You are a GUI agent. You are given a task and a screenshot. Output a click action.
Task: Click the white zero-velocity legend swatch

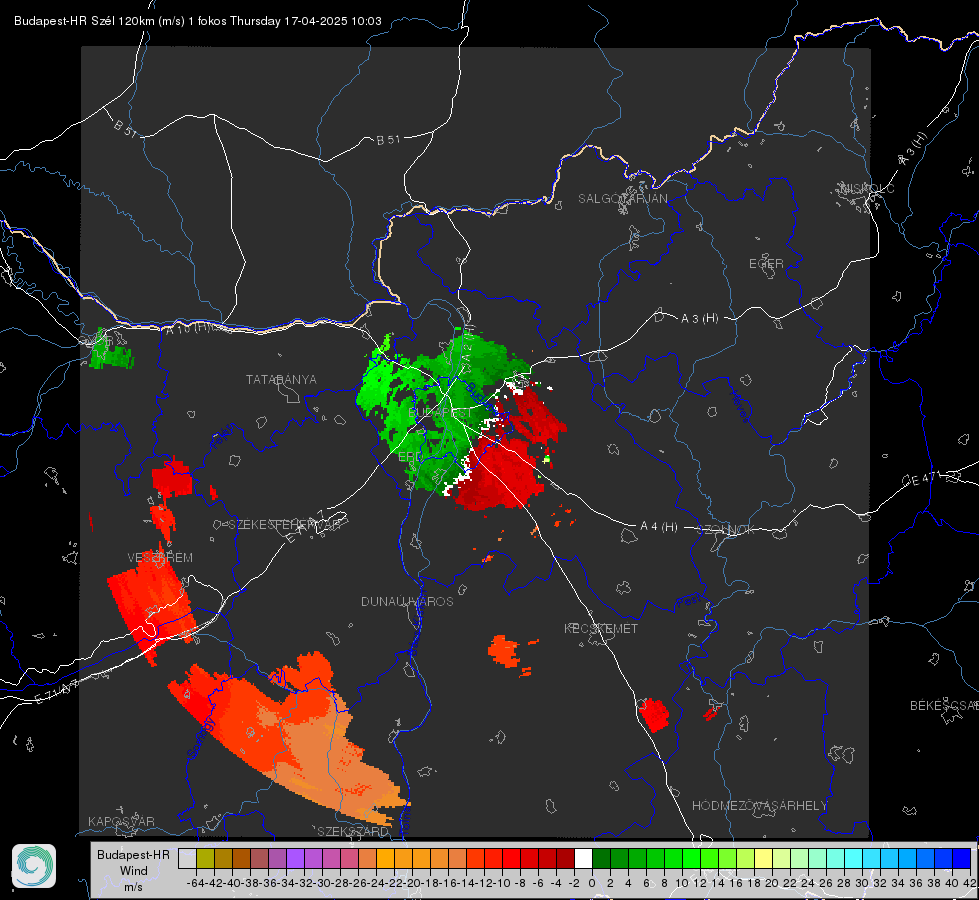pos(583,858)
